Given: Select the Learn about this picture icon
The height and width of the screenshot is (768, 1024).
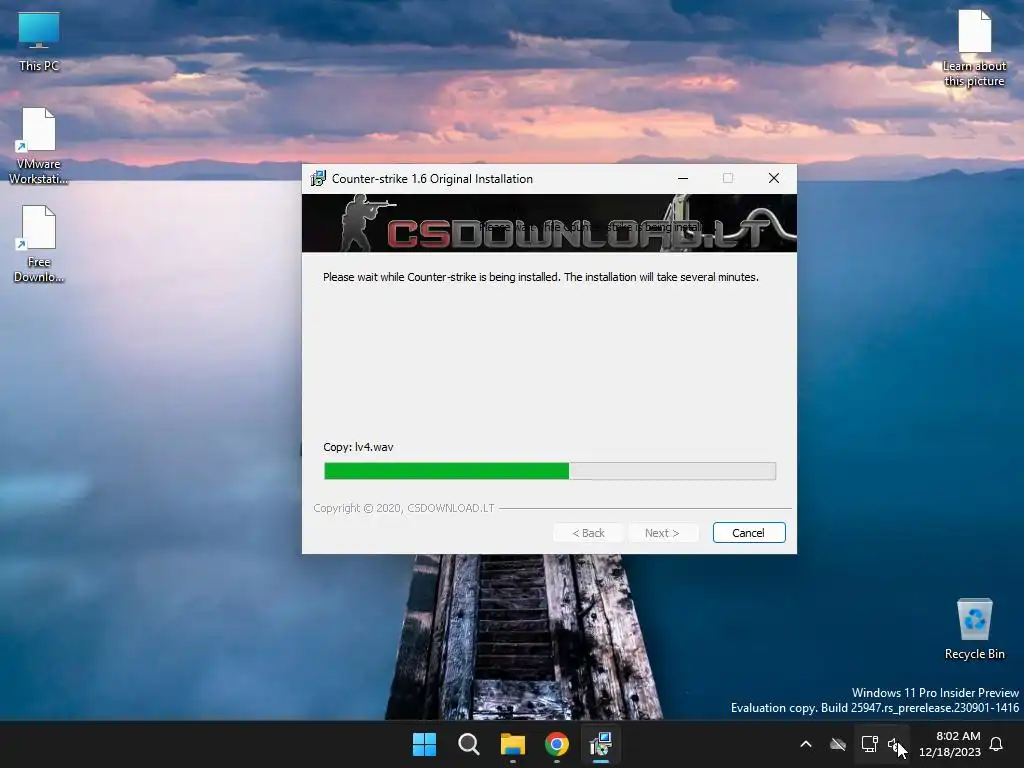Looking at the screenshot, I should point(974,48).
